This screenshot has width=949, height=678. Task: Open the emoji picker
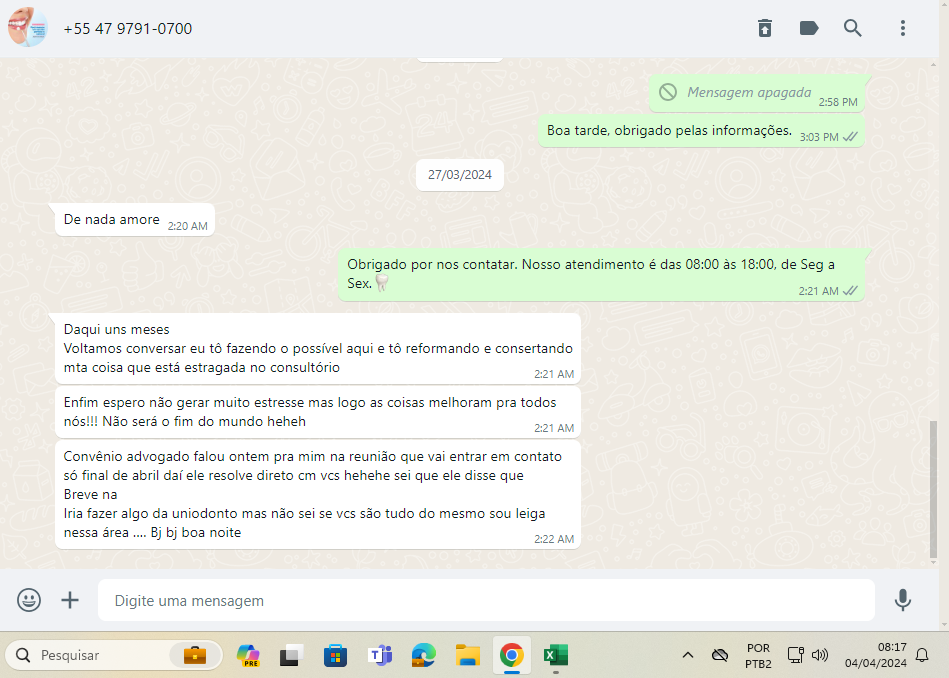29,600
